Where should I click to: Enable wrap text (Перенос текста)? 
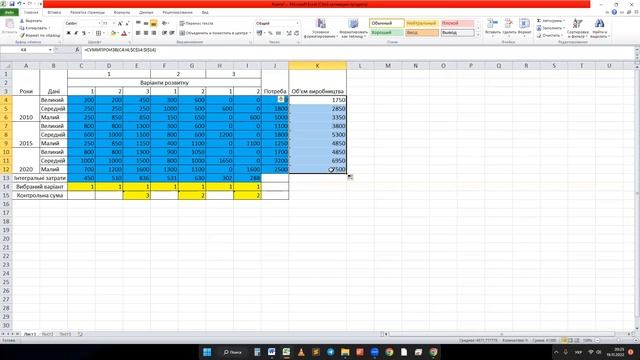(x=196, y=24)
